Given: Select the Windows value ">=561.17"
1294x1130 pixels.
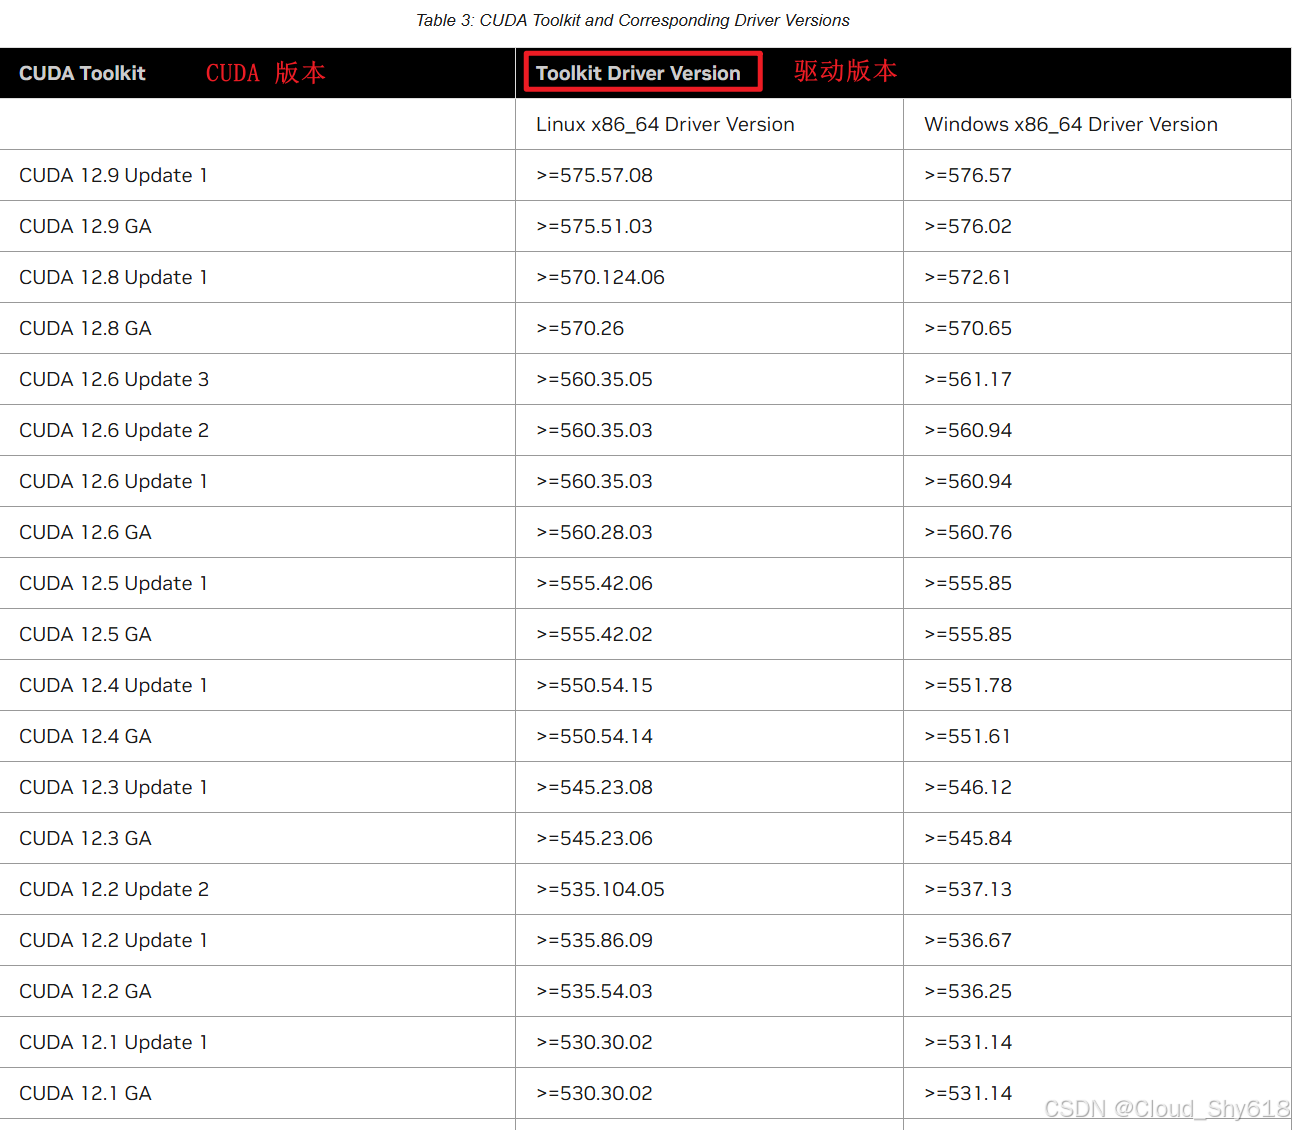Looking at the screenshot, I should pyautogui.click(x=968, y=379).
